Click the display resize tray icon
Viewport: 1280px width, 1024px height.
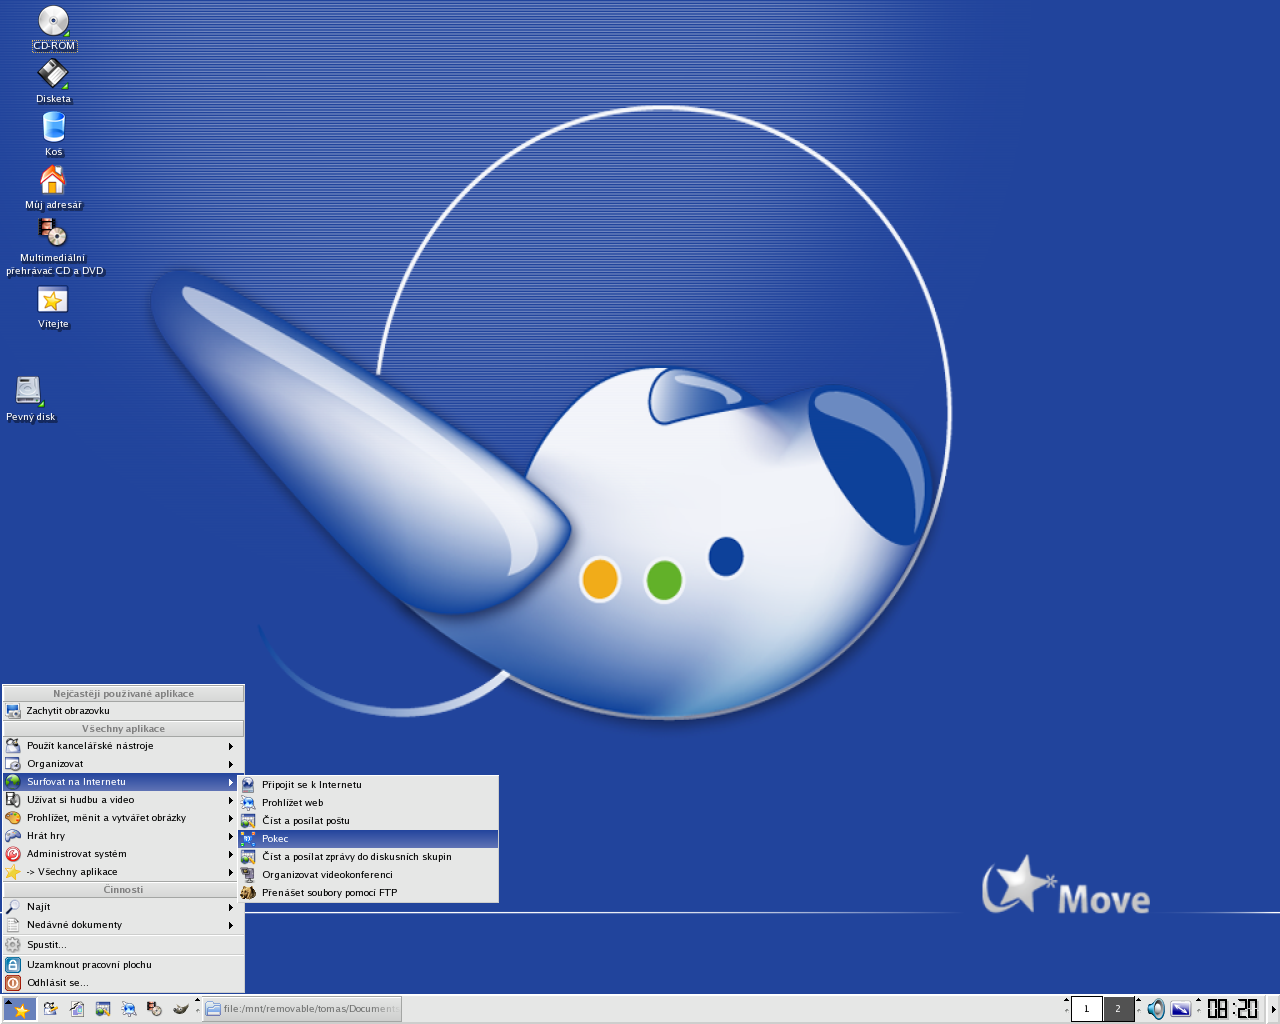[x=1181, y=1009]
